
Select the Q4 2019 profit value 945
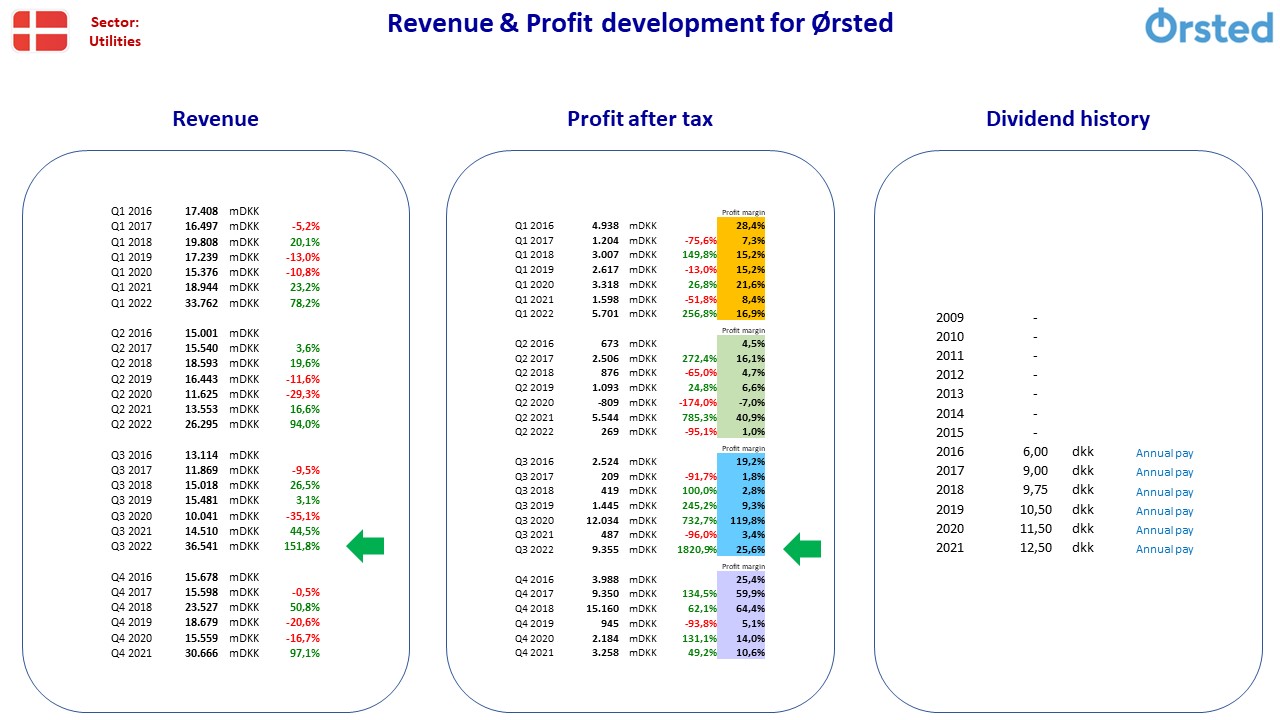point(610,623)
